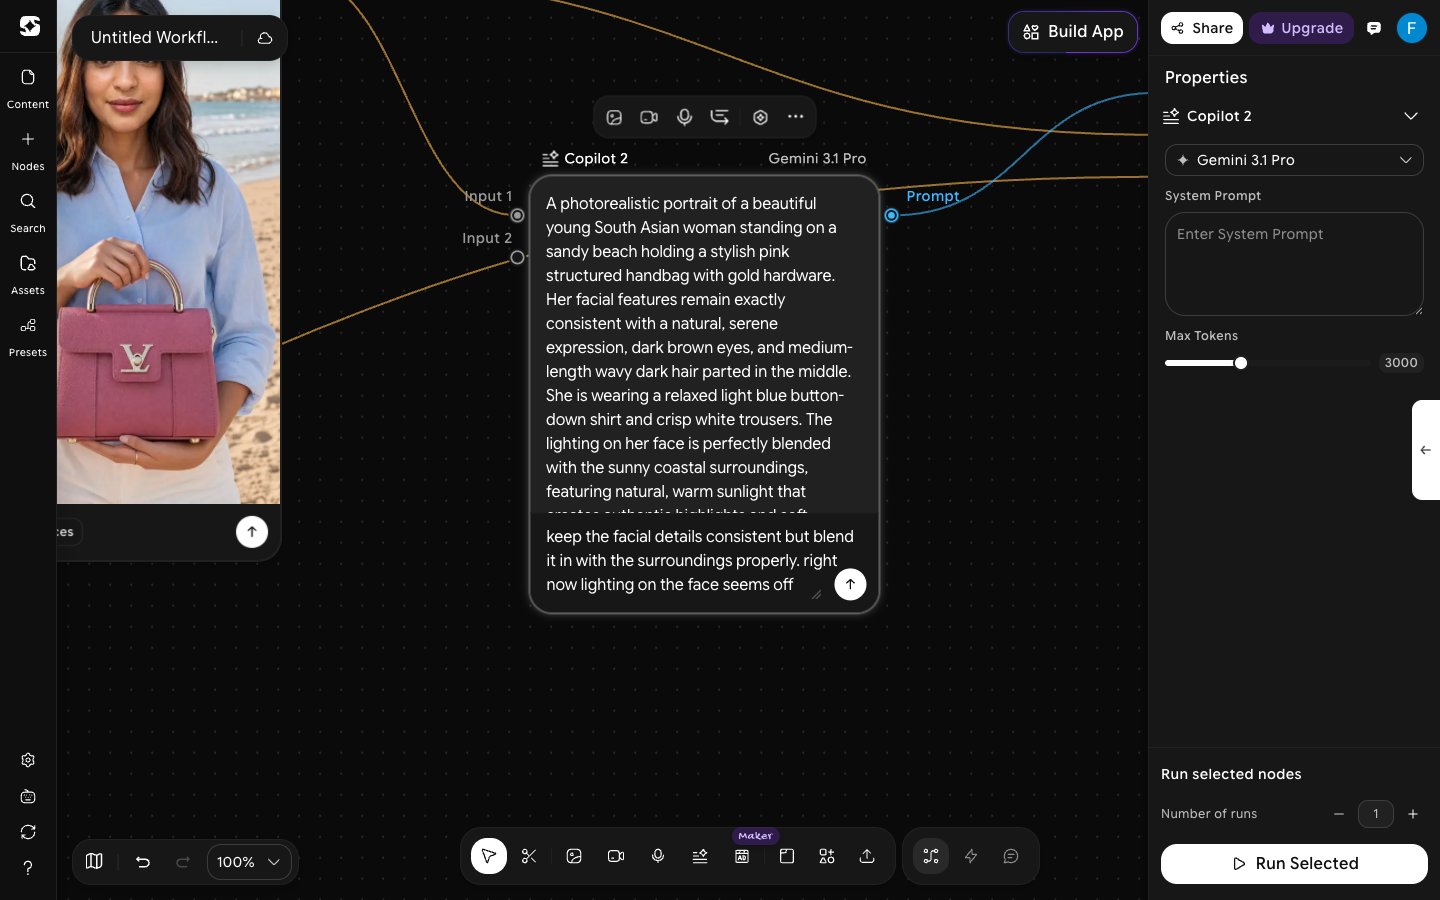Open the help question mark icon

coord(28,868)
